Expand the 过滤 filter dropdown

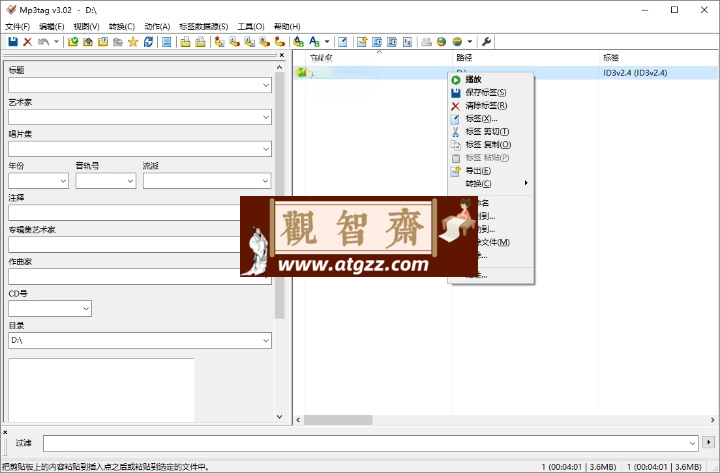(692, 443)
